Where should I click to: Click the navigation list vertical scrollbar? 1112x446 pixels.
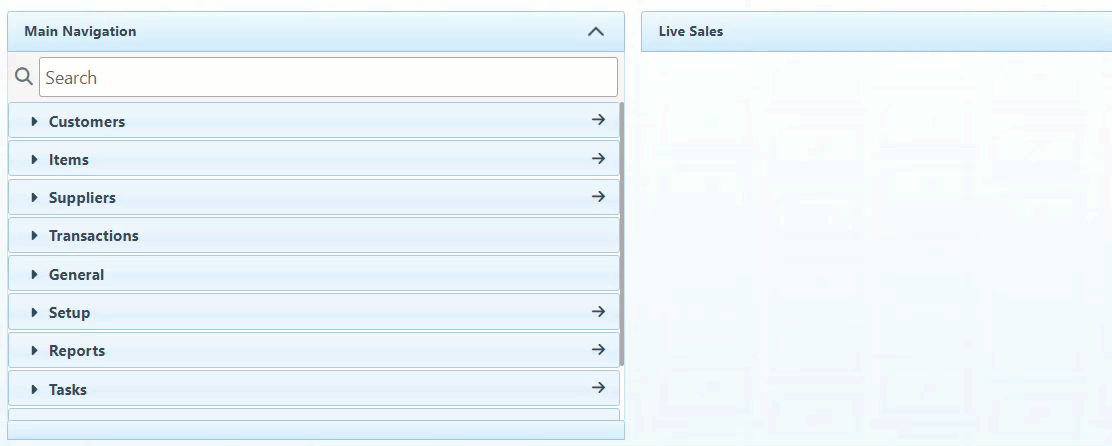pyautogui.click(x=622, y=230)
